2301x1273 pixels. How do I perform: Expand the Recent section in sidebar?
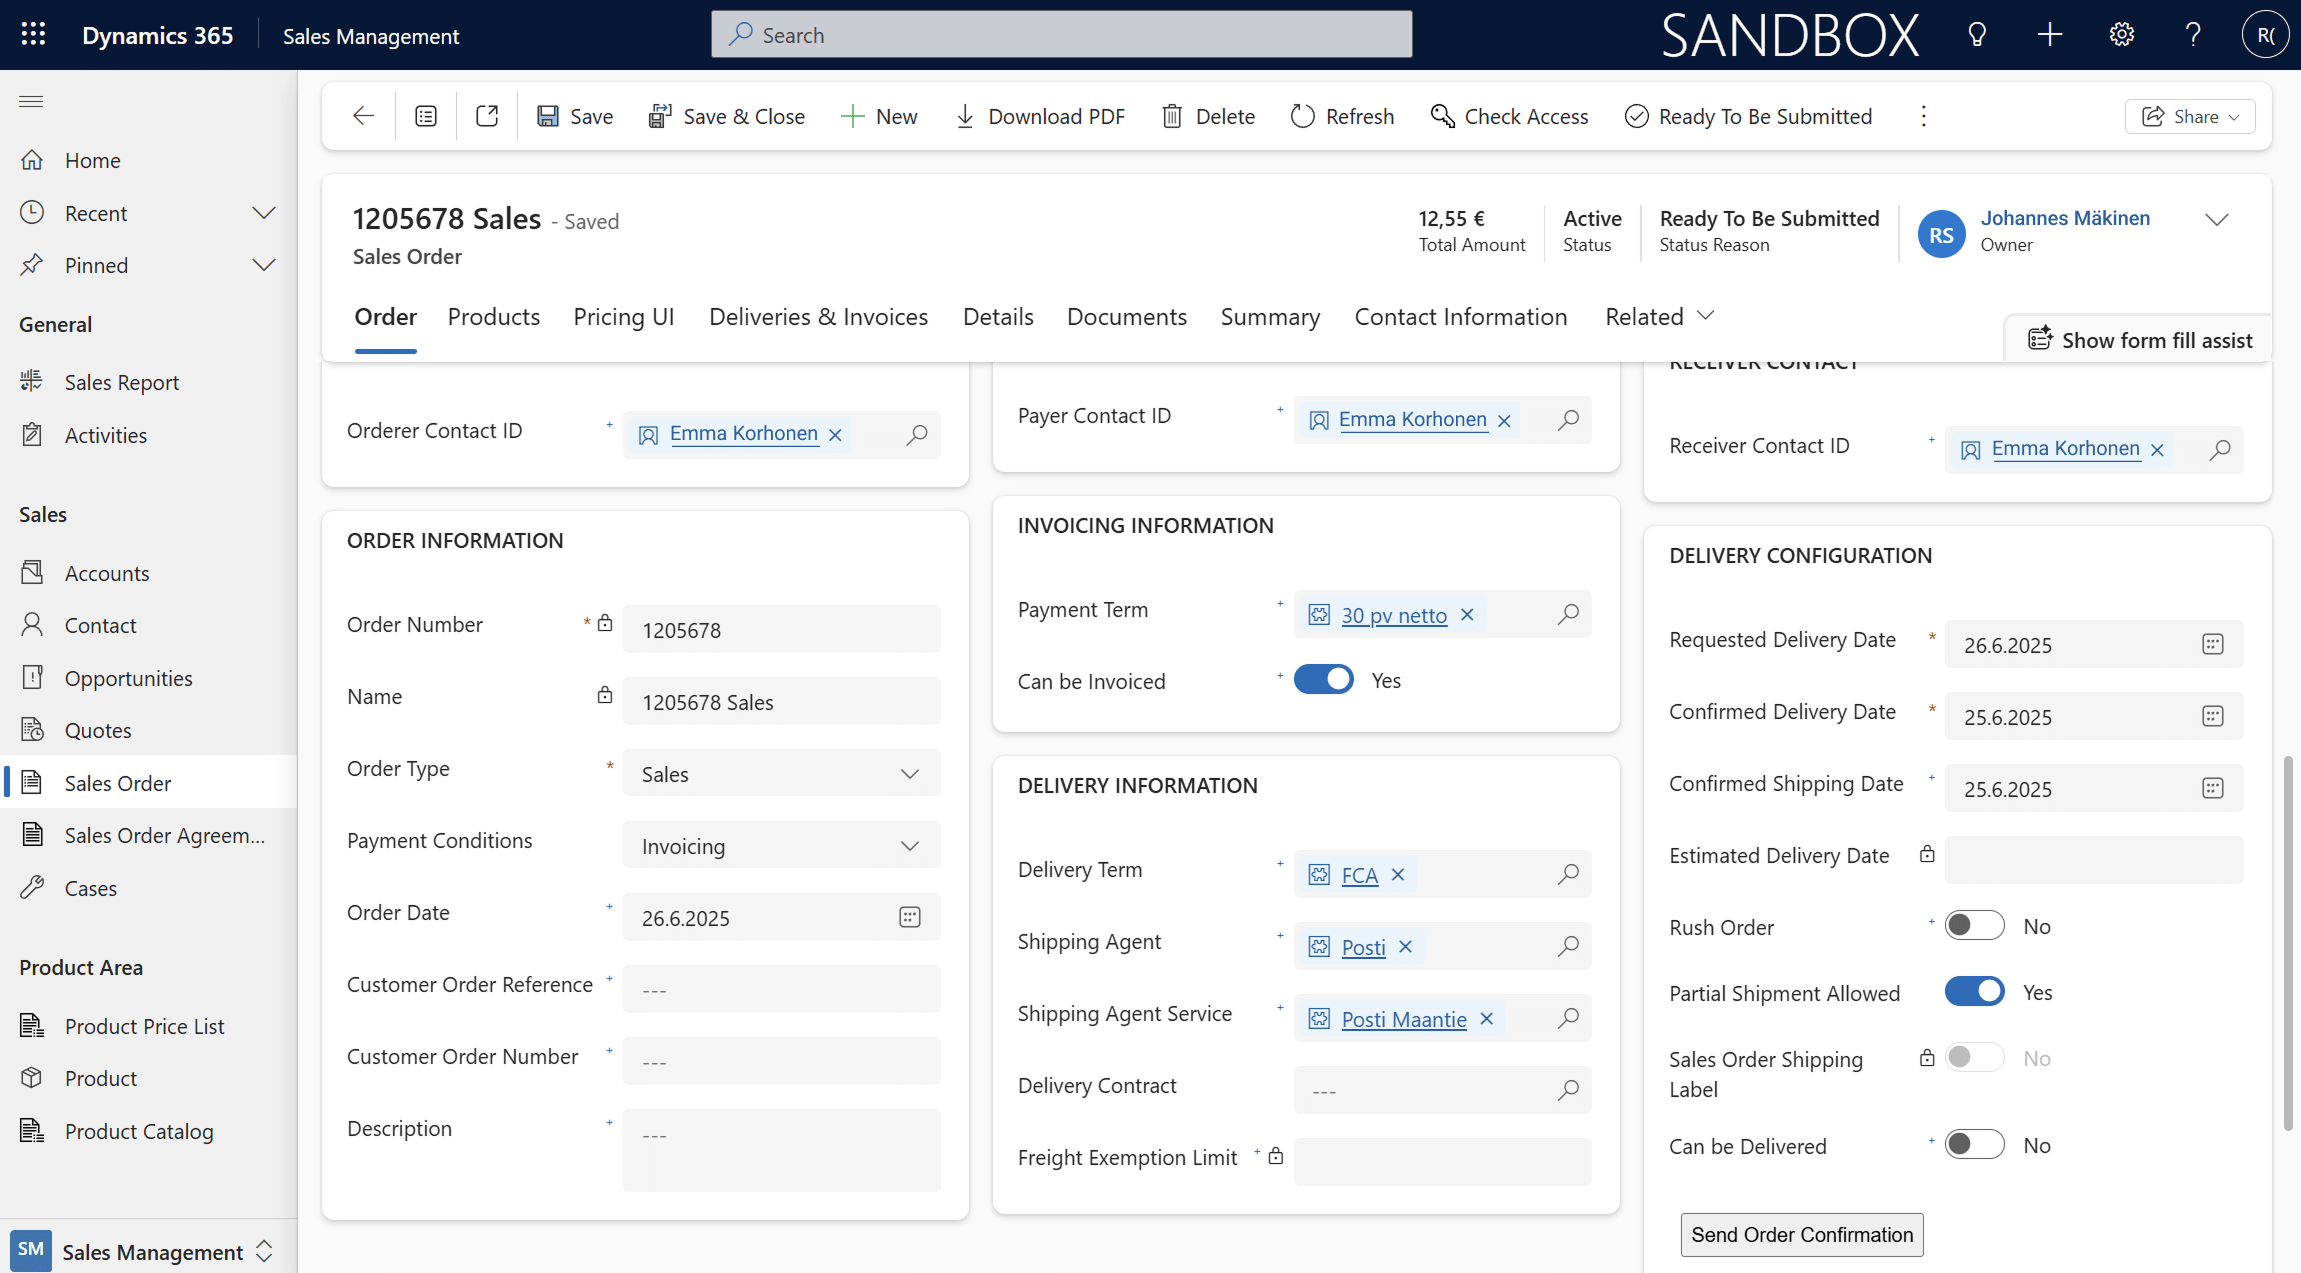(263, 213)
